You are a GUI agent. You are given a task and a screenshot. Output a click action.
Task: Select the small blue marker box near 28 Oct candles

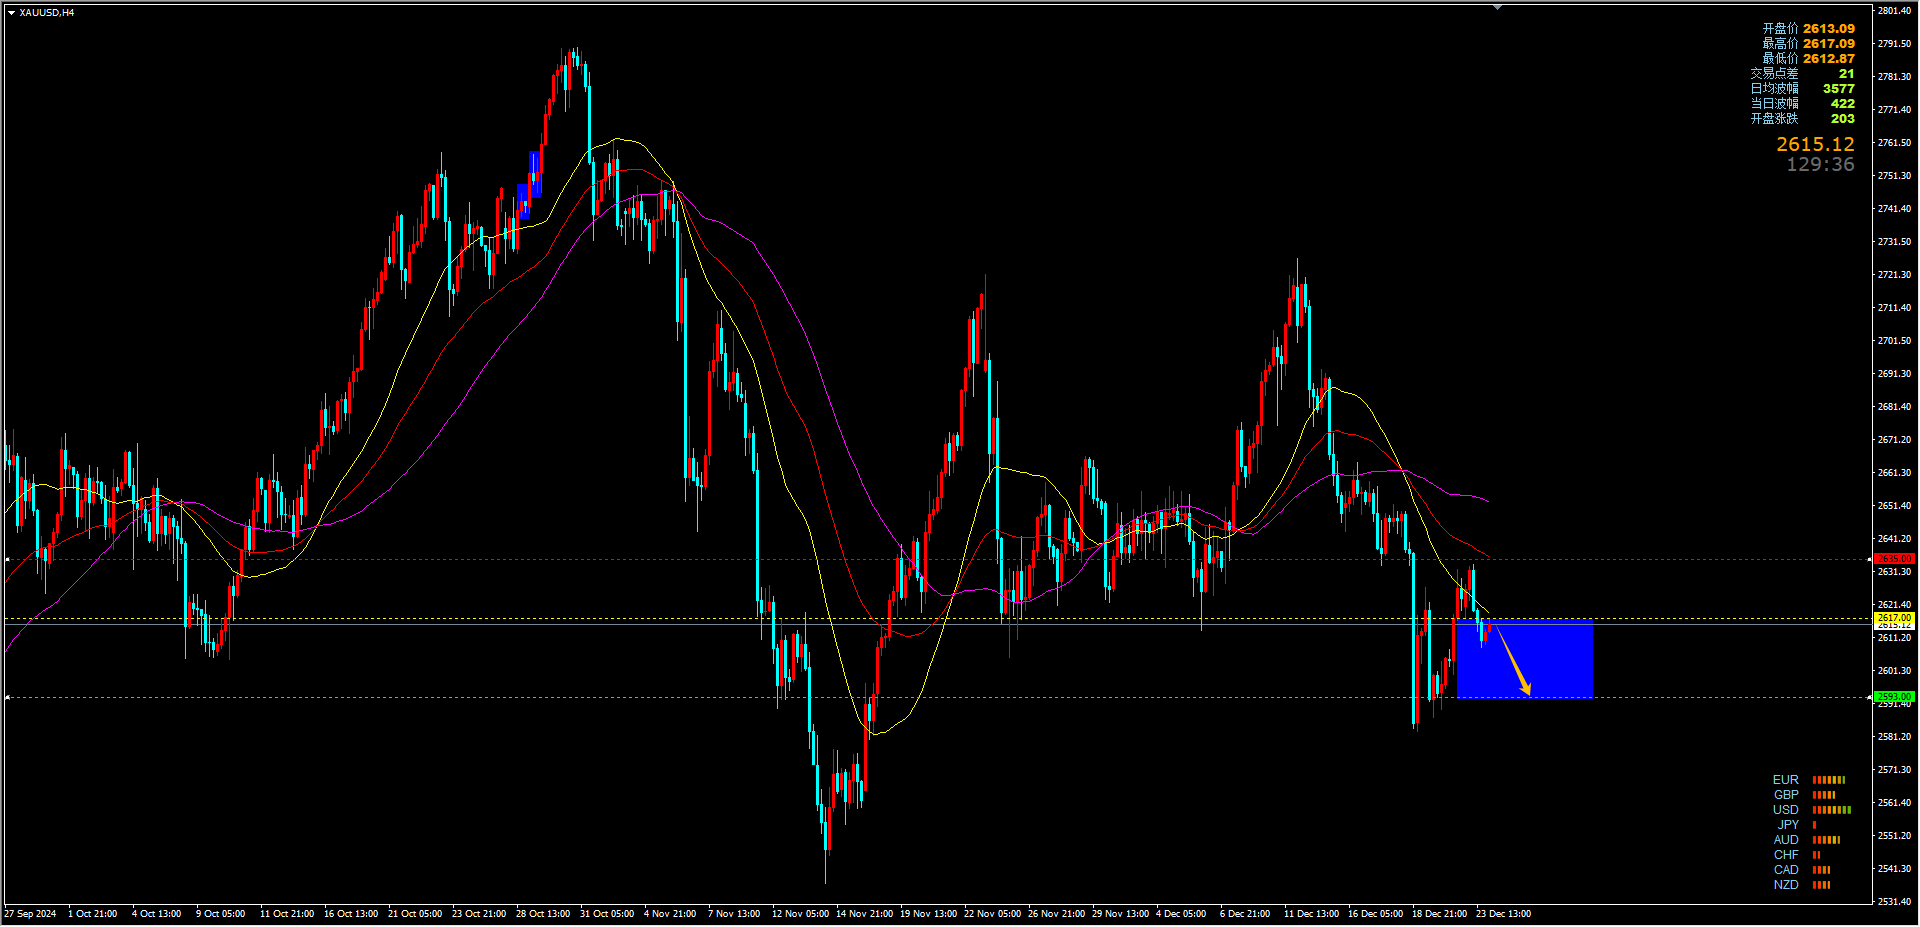coord(530,185)
